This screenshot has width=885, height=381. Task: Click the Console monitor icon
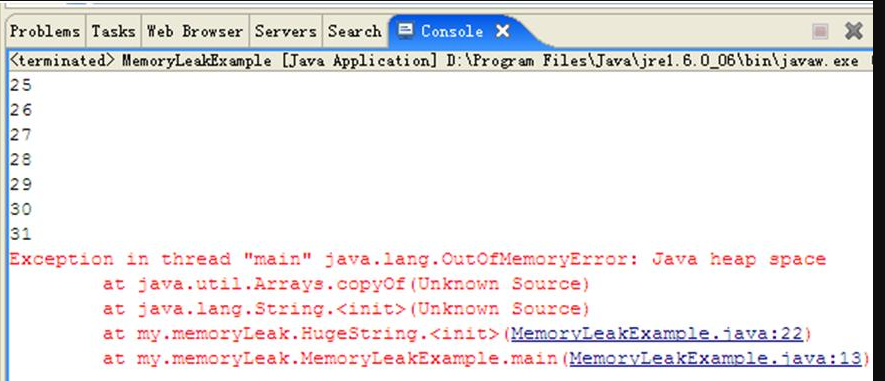pos(405,30)
